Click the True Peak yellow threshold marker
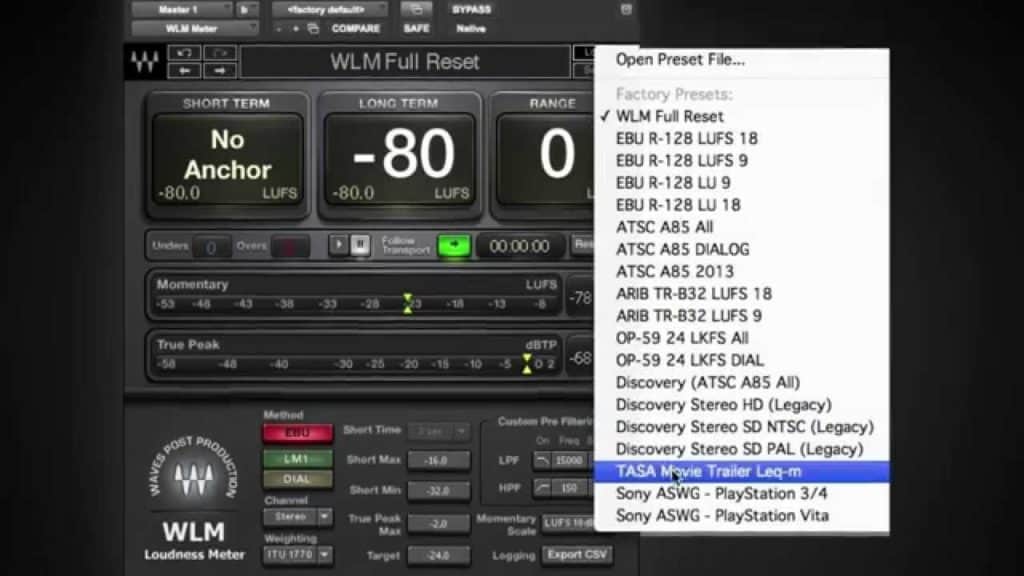Viewport: 1024px width, 576px height. click(x=526, y=363)
